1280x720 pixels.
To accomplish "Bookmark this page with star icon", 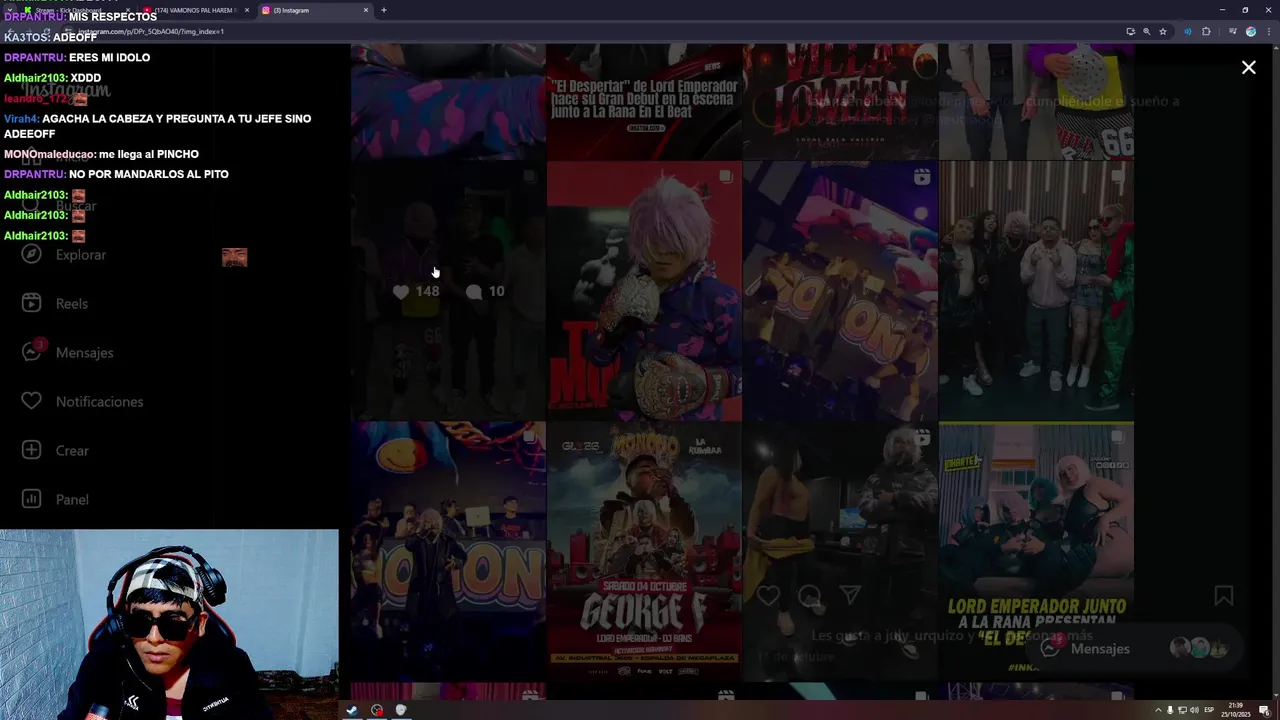I will (x=1163, y=31).
